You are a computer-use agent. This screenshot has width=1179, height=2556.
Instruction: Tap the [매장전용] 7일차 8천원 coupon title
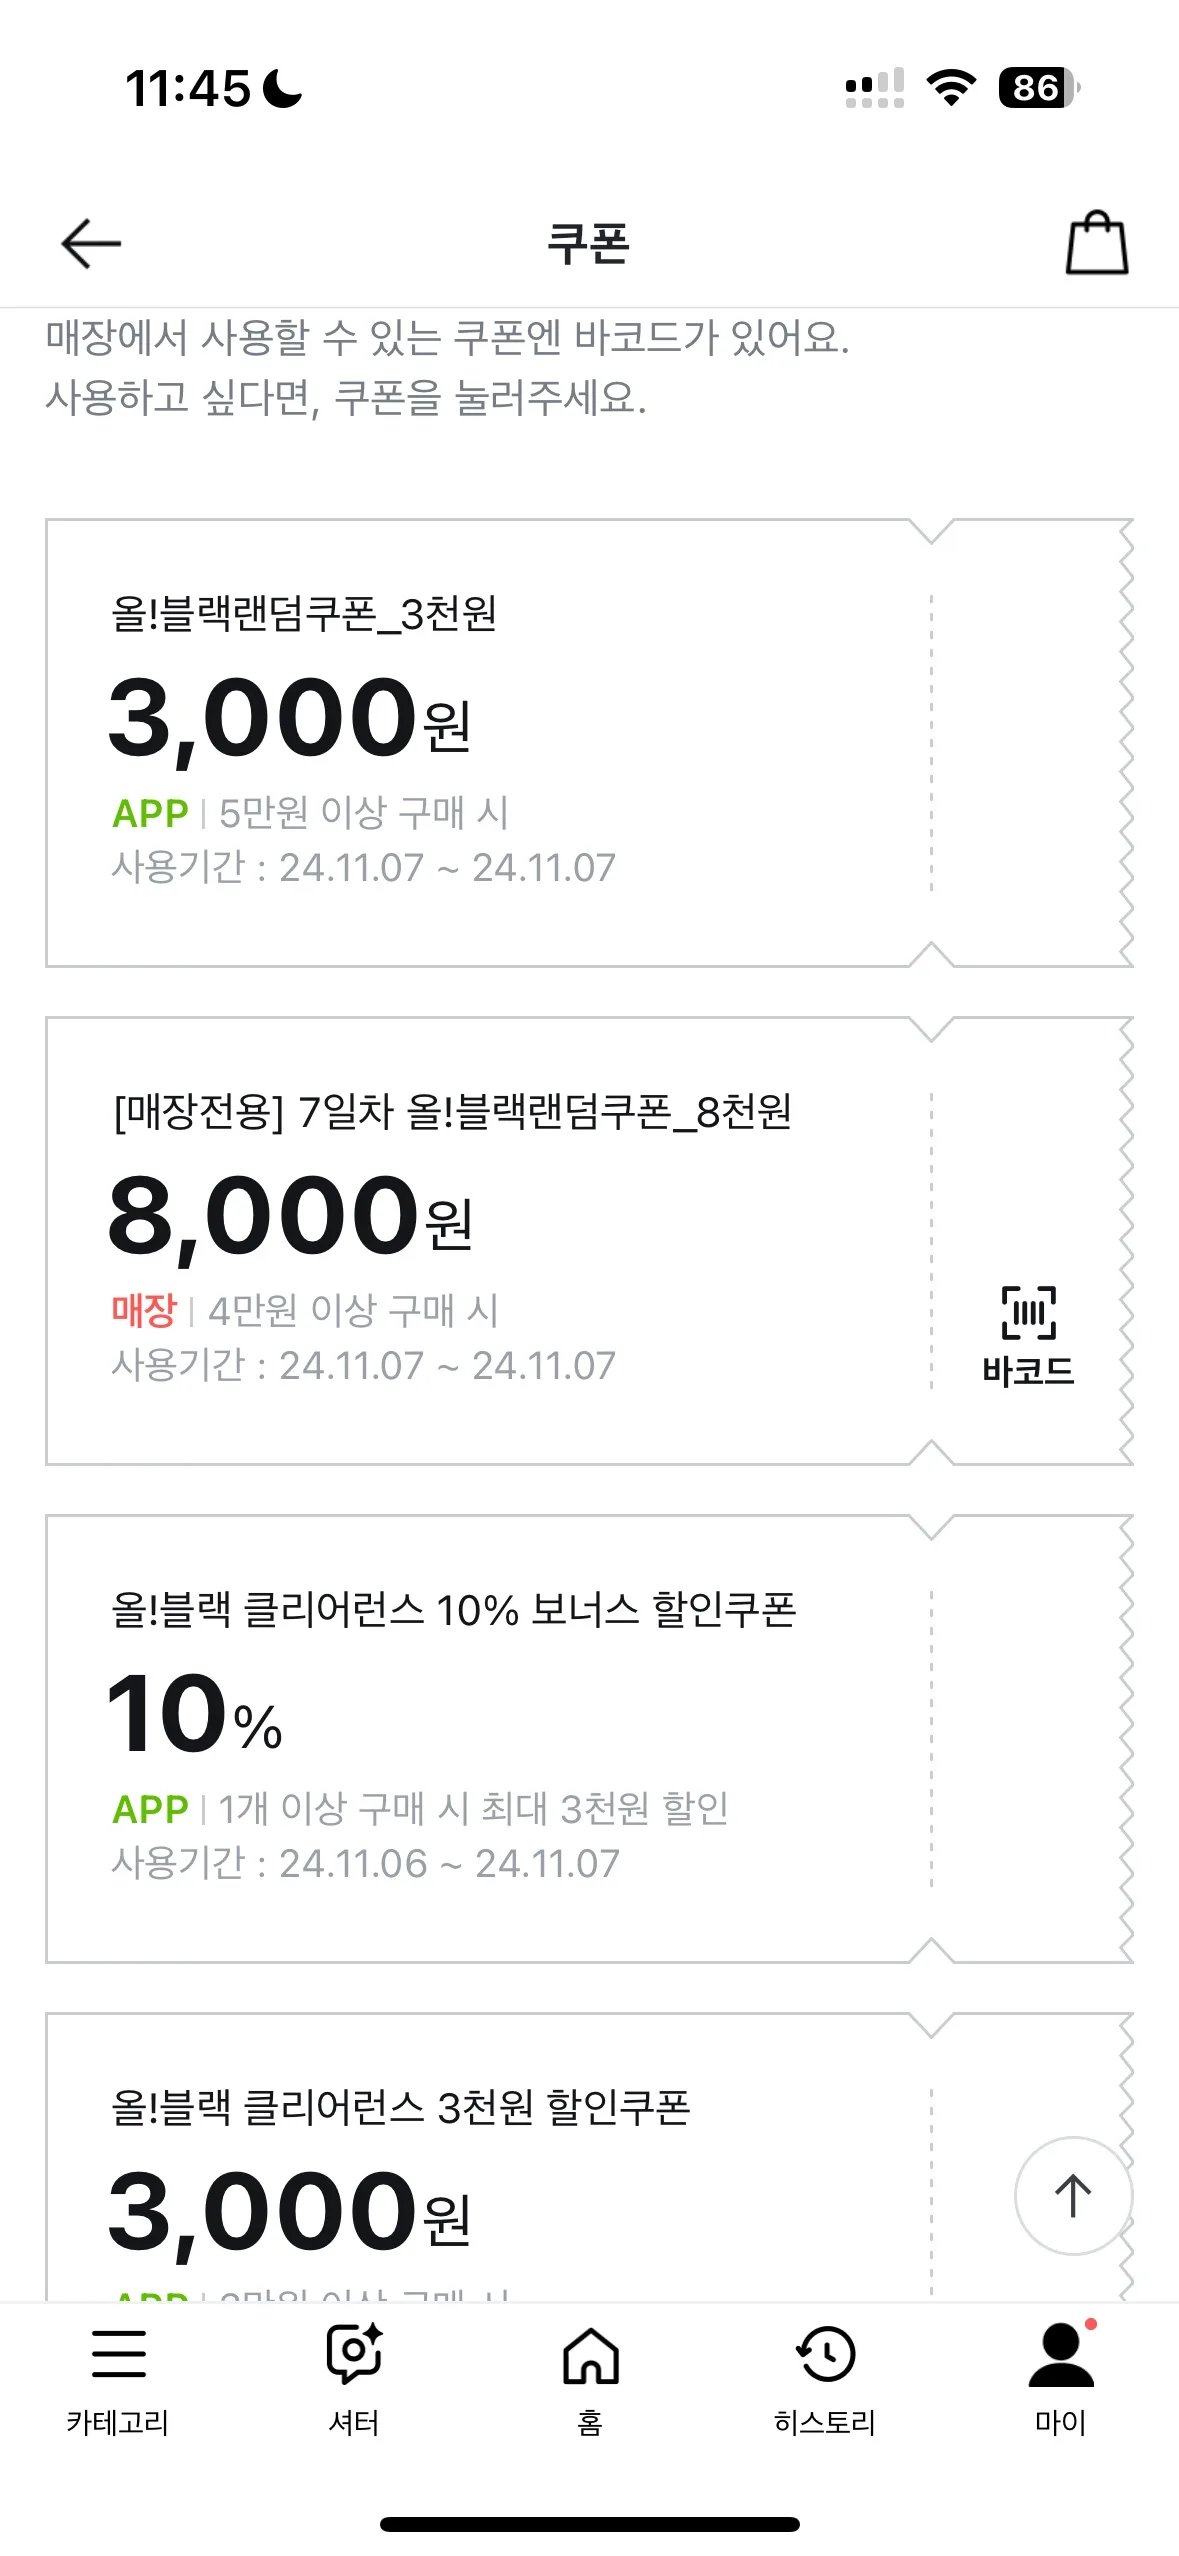point(452,1111)
